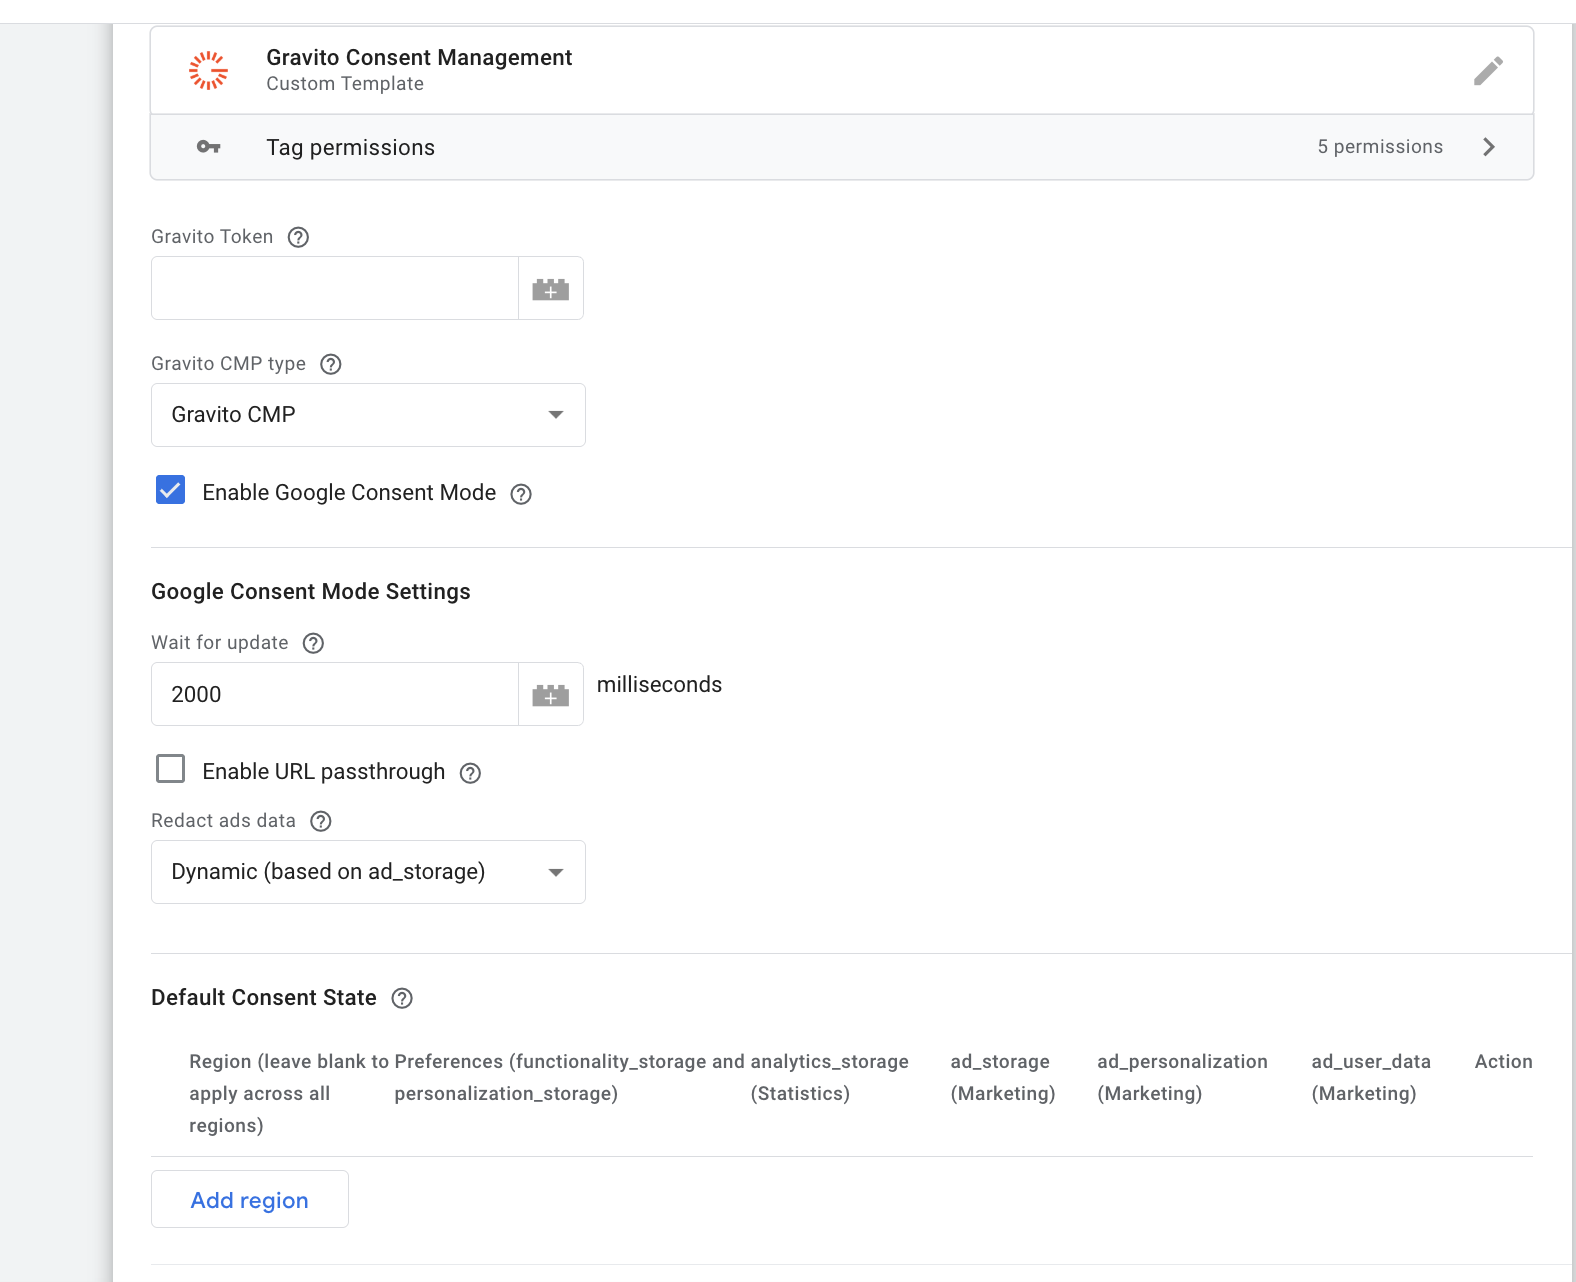The image size is (1576, 1282).
Task: Click the Wait for update field showing 2000
Action: point(335,694)
